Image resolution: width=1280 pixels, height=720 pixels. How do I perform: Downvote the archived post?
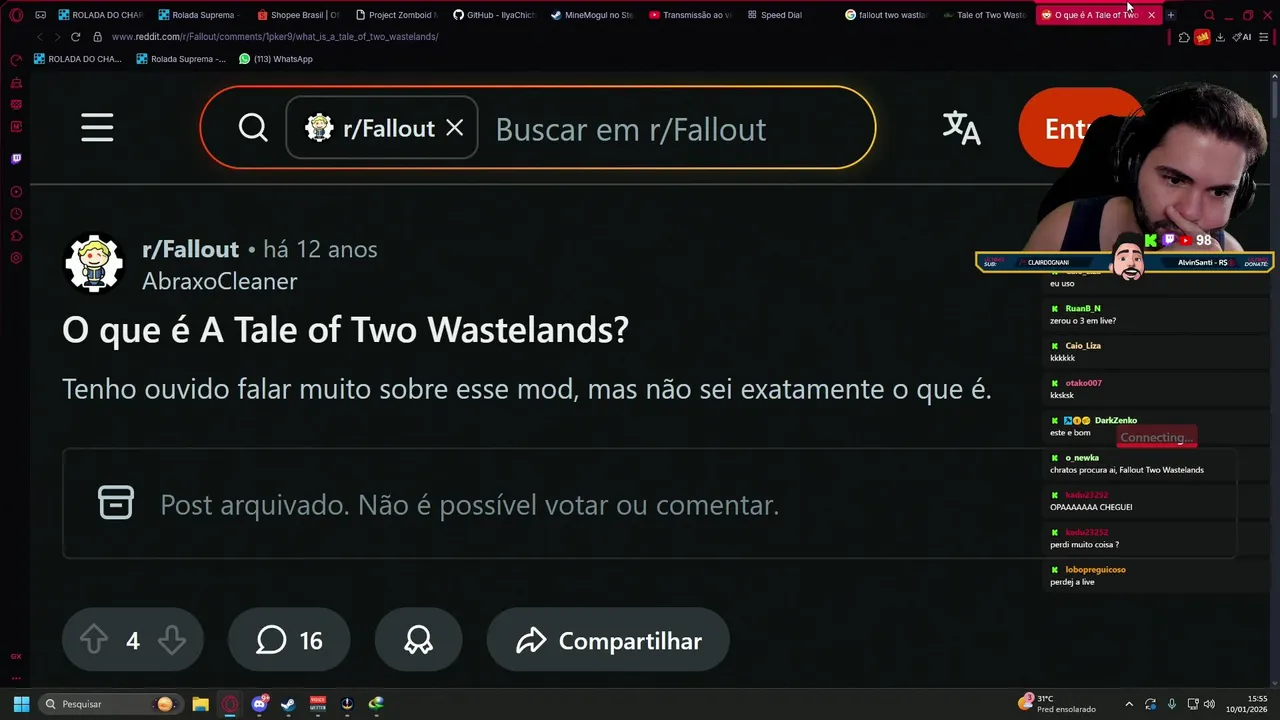pyautogui.click(x=172, y=640)
